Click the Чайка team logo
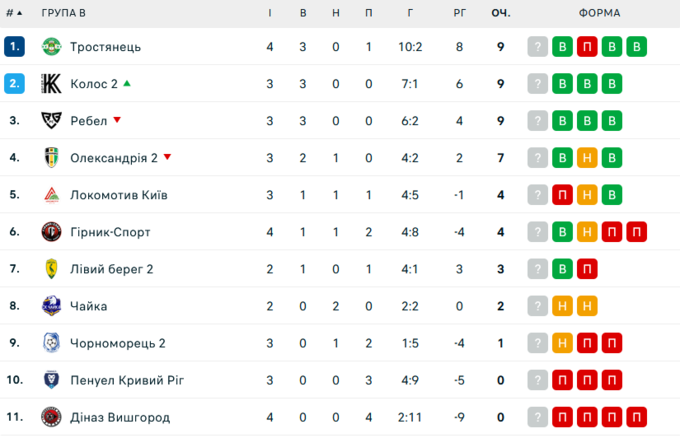 pyautogui.click(x=51, y=306)
